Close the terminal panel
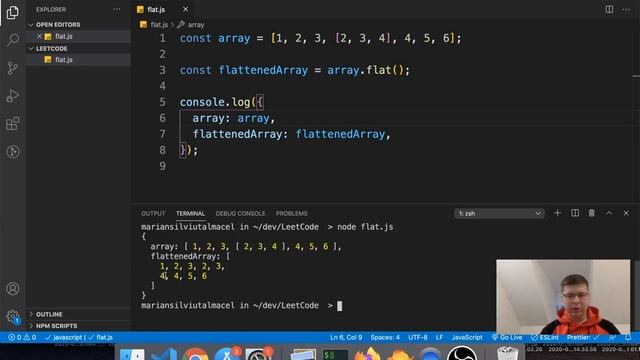This screenshot has height=360, width=640. point(626,213)
